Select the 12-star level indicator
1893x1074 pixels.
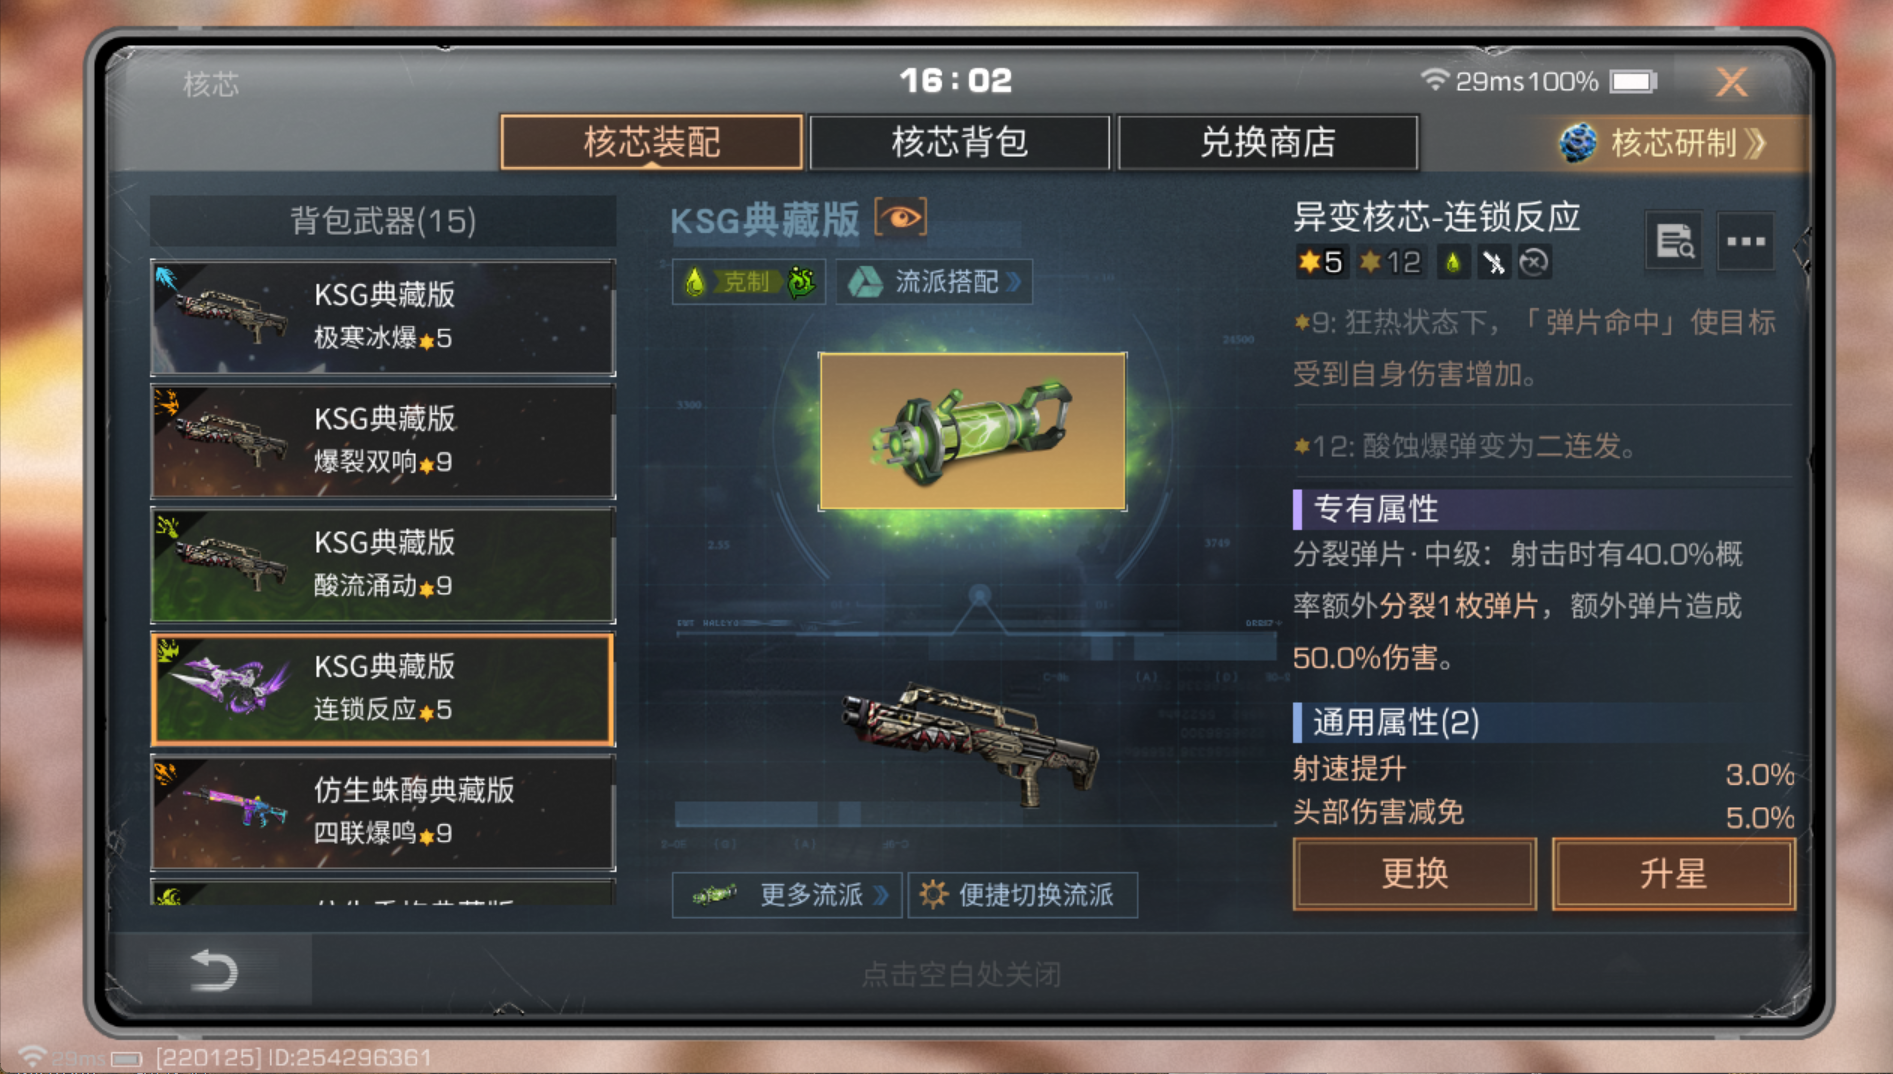(x=1390, y=262)
